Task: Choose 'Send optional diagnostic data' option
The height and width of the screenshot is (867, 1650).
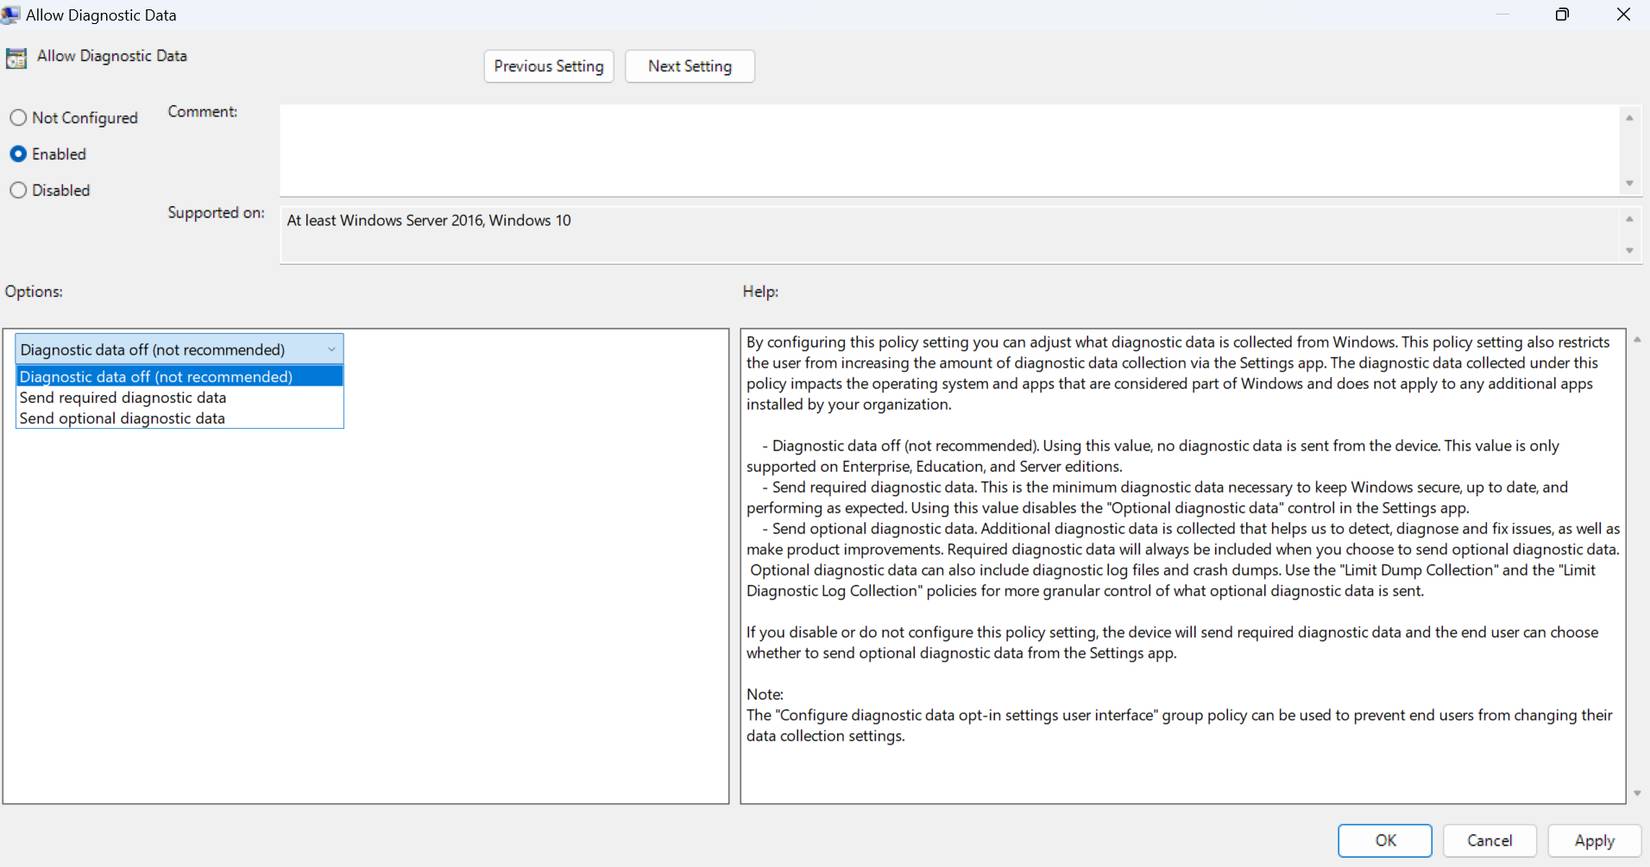Action: [x=122, y=419]
